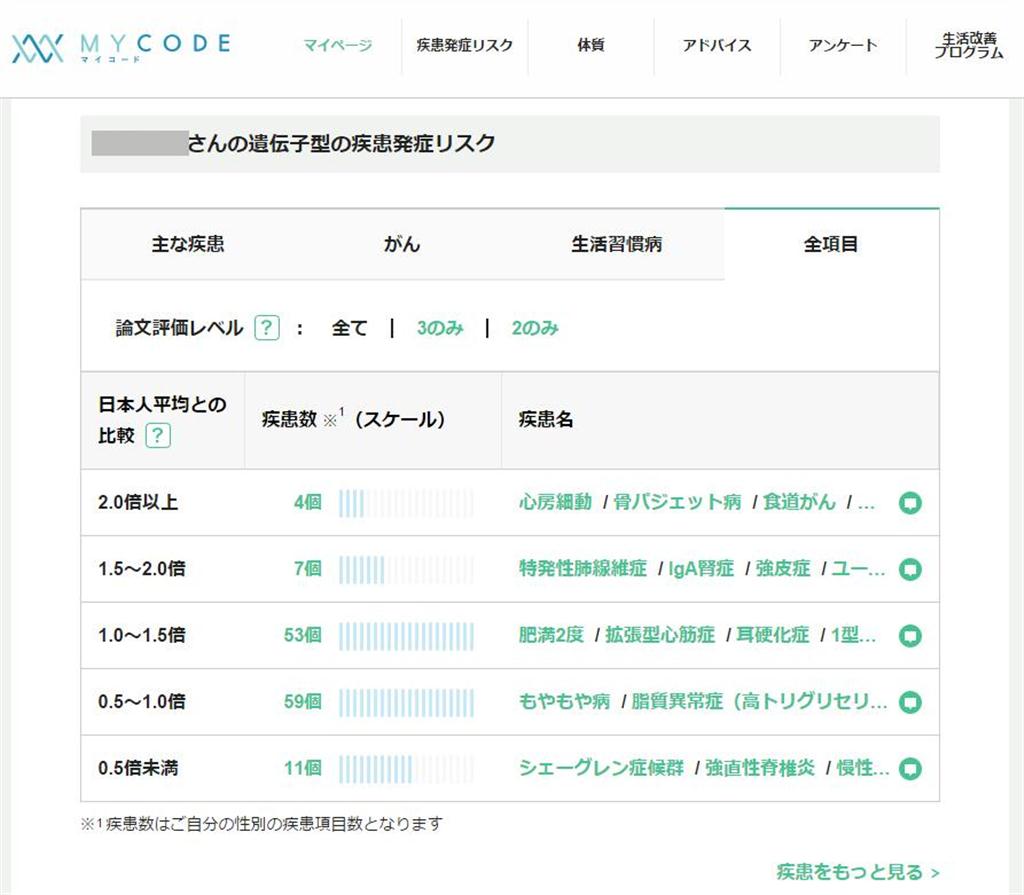Filter paper level to 2のみ

pyautogui.click(x=535, y=328)
